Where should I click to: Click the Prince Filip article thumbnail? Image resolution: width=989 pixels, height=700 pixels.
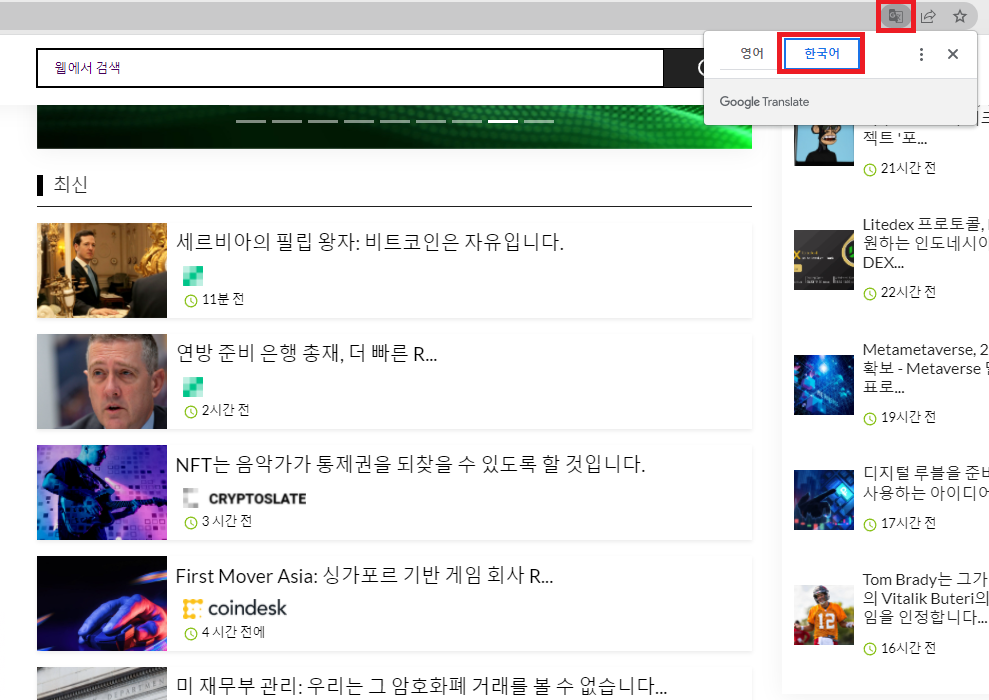pyautogui.click(x=102, y=270)
